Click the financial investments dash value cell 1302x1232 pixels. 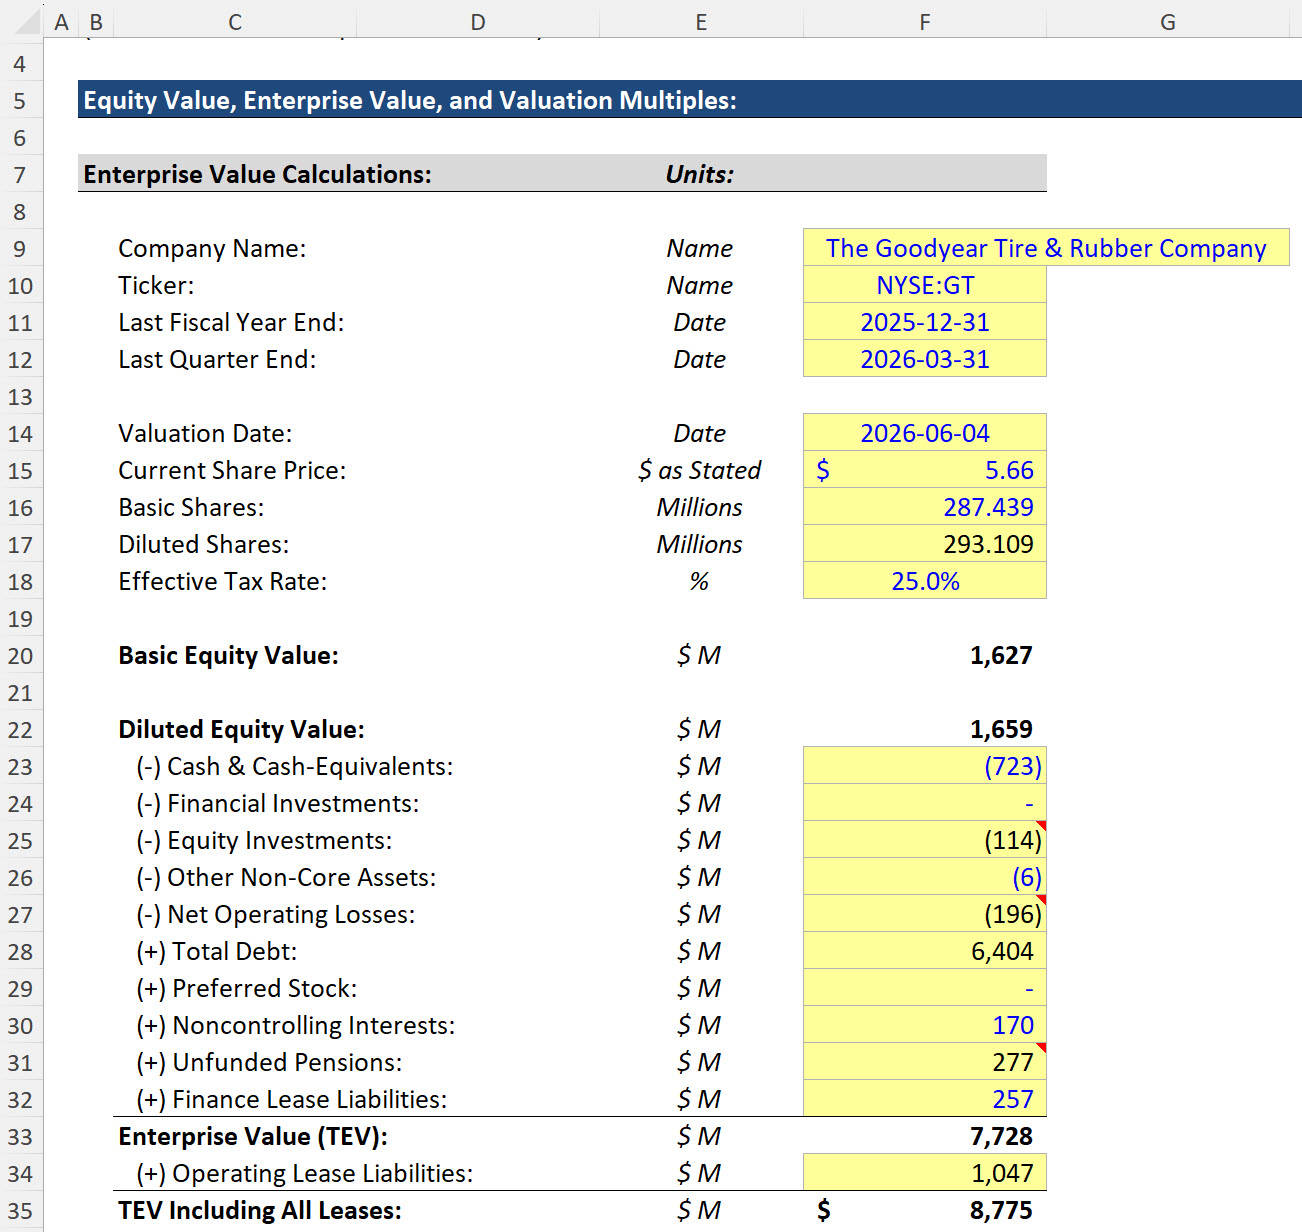[925, 803]
